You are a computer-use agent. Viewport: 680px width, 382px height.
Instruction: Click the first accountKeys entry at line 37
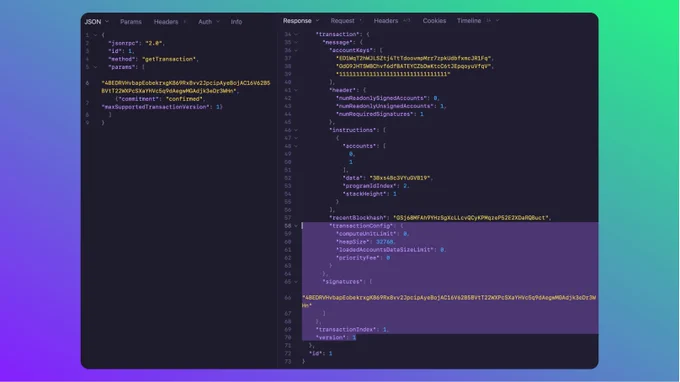click(415, 58)
